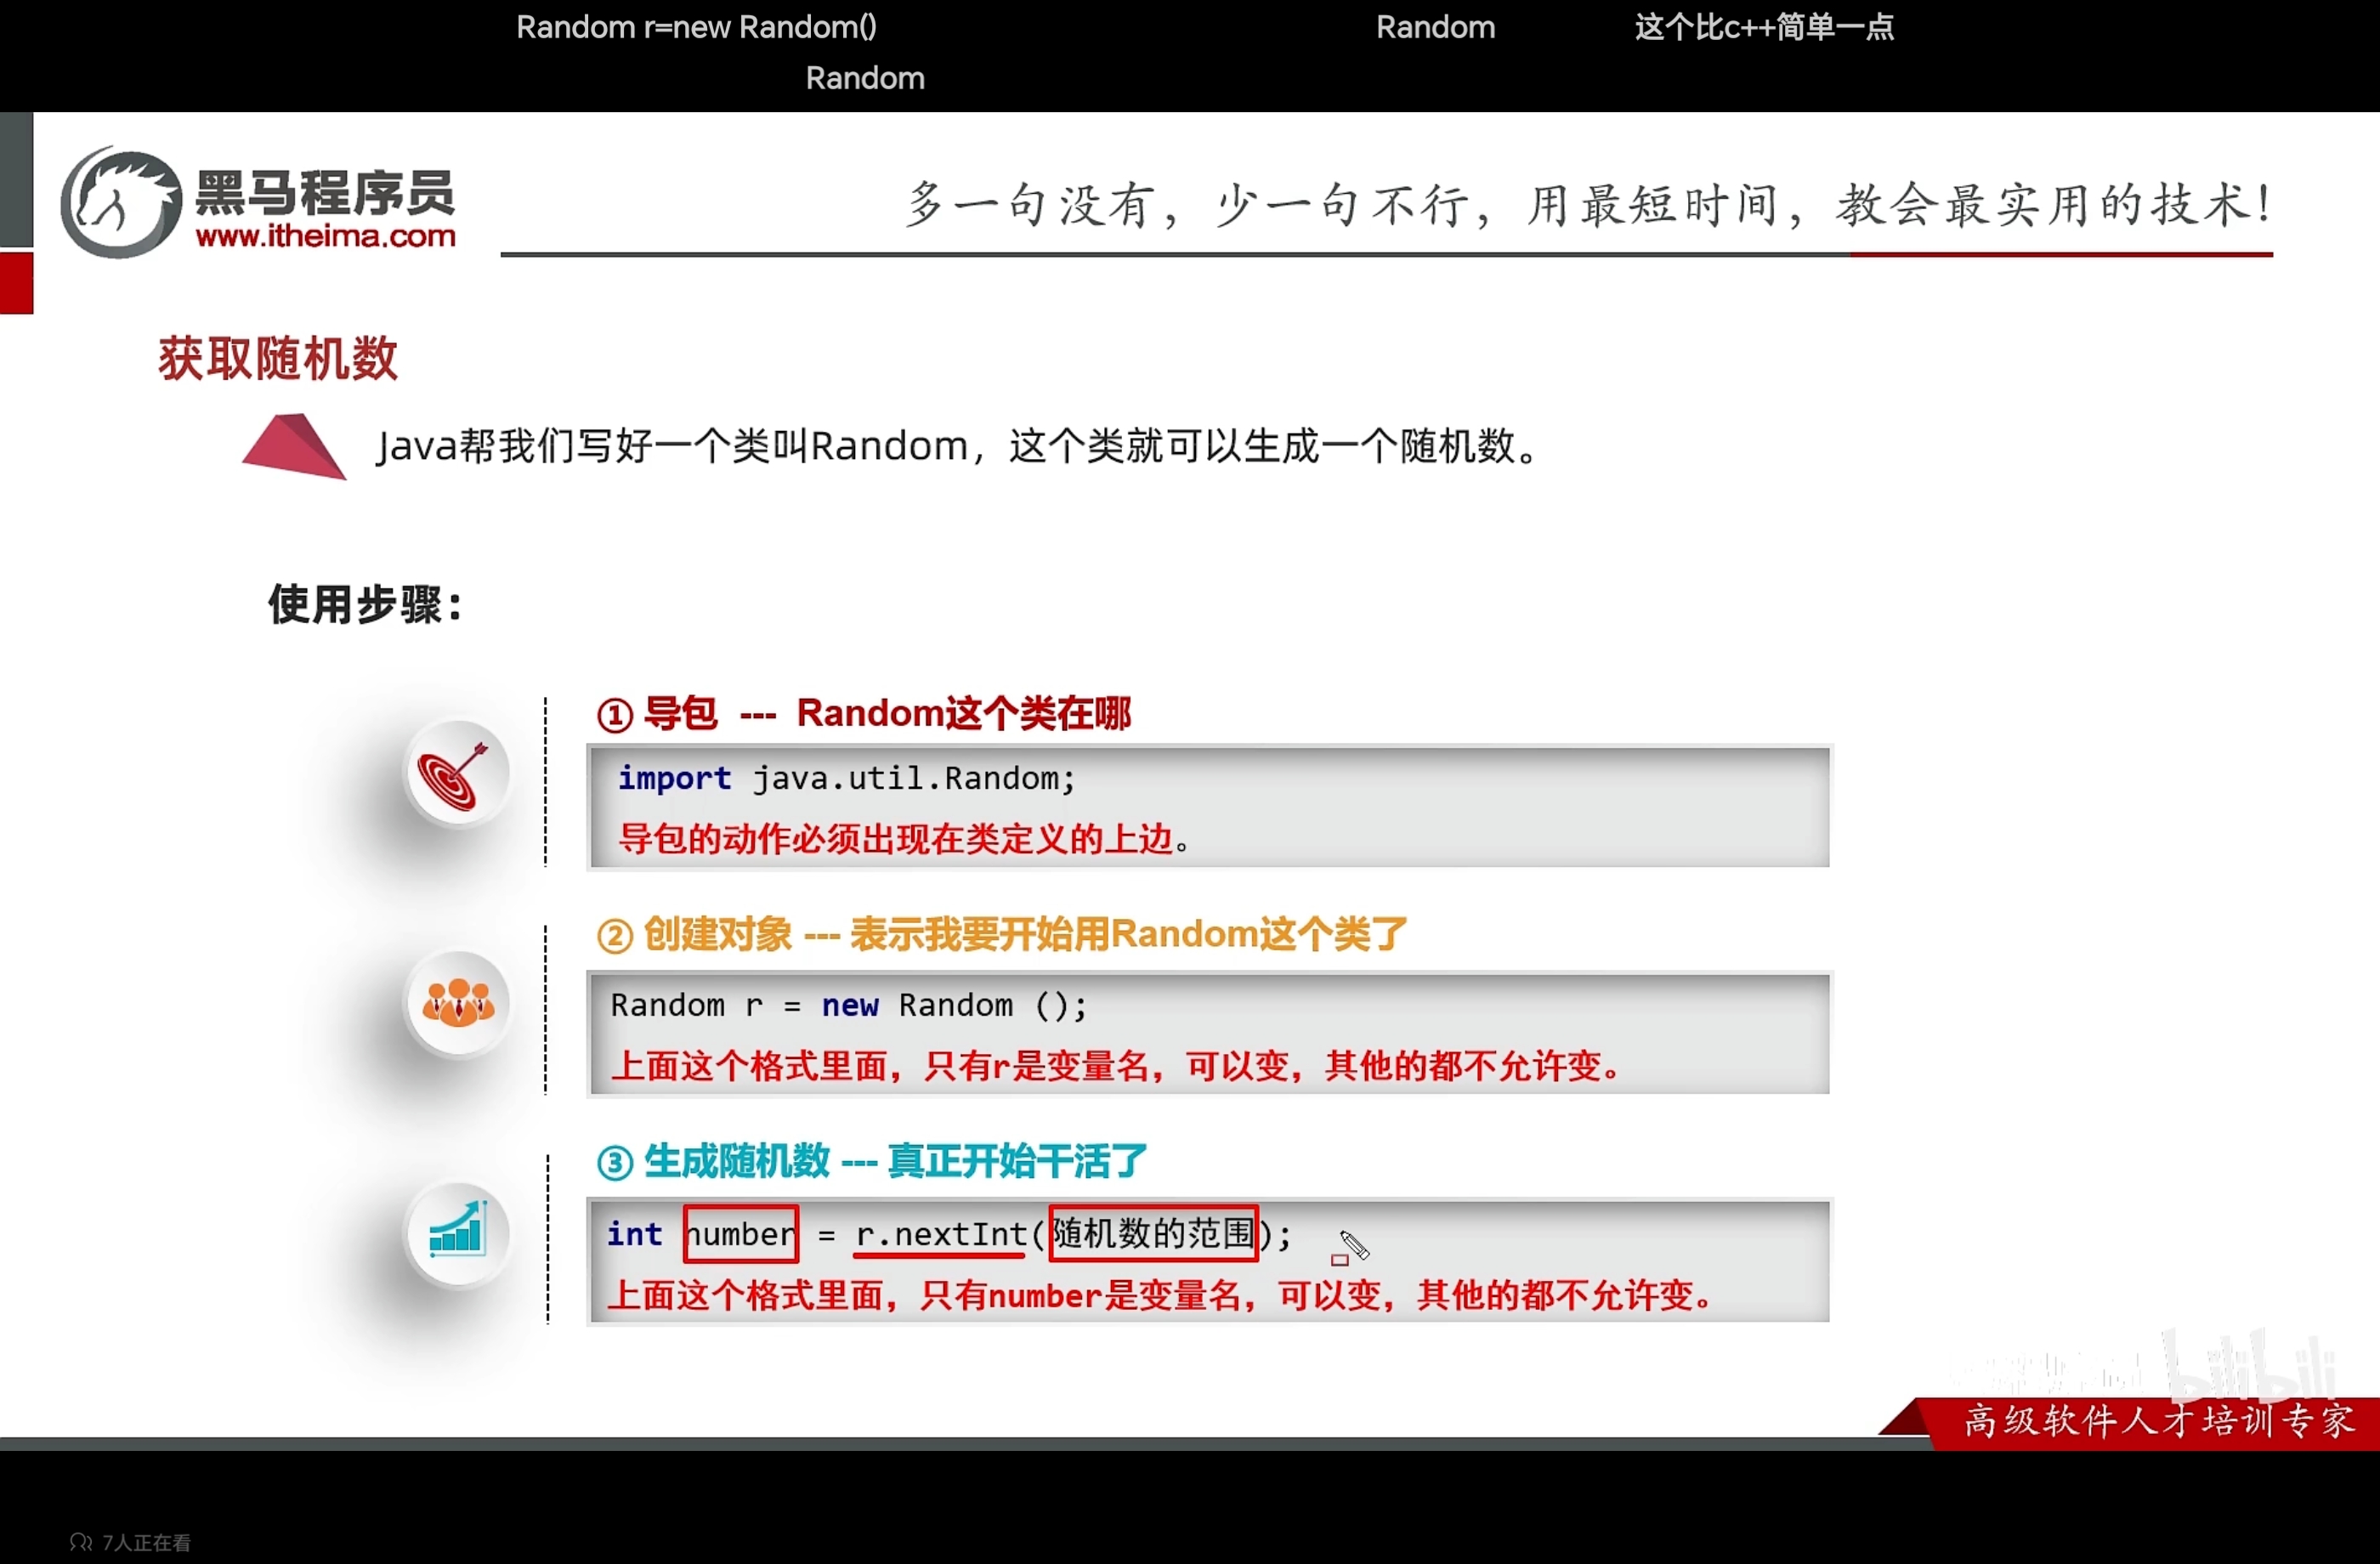Select the red-boxed 随机数的范围 parameter
The image size is (2380, 1564).
1153,1233
